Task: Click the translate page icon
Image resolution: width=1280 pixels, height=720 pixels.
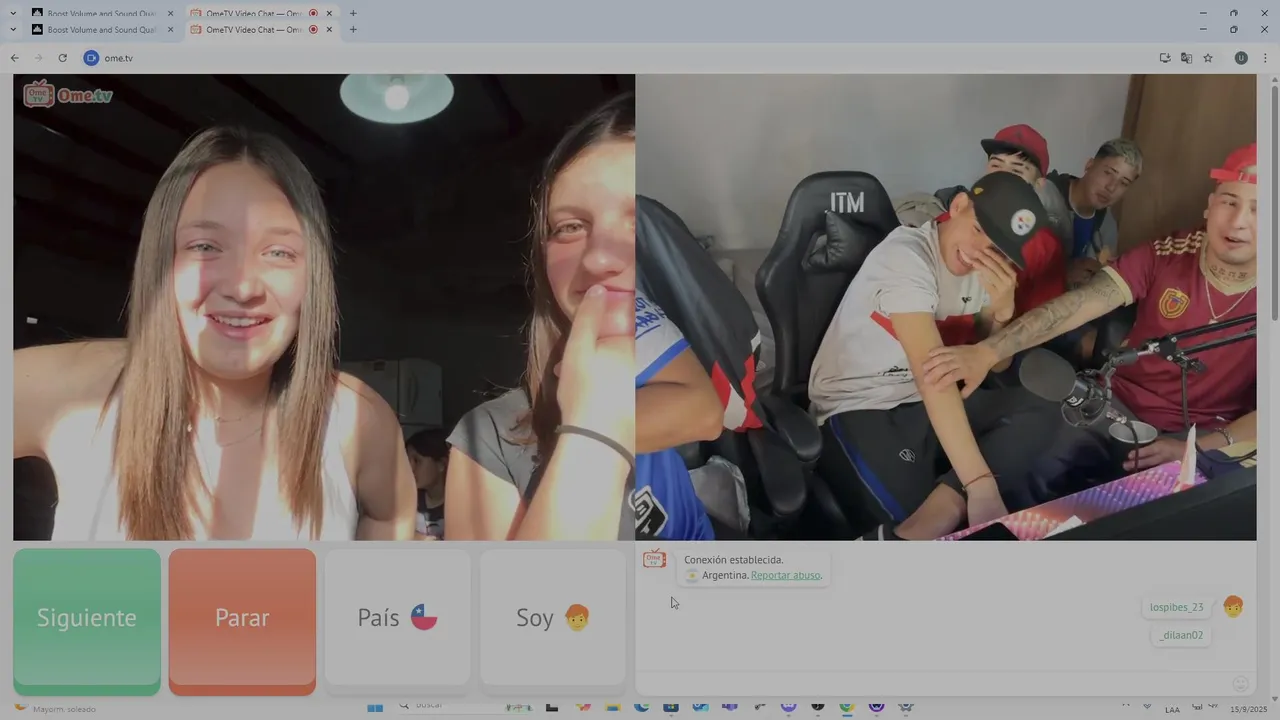Action: click(x=1186, y=58)
